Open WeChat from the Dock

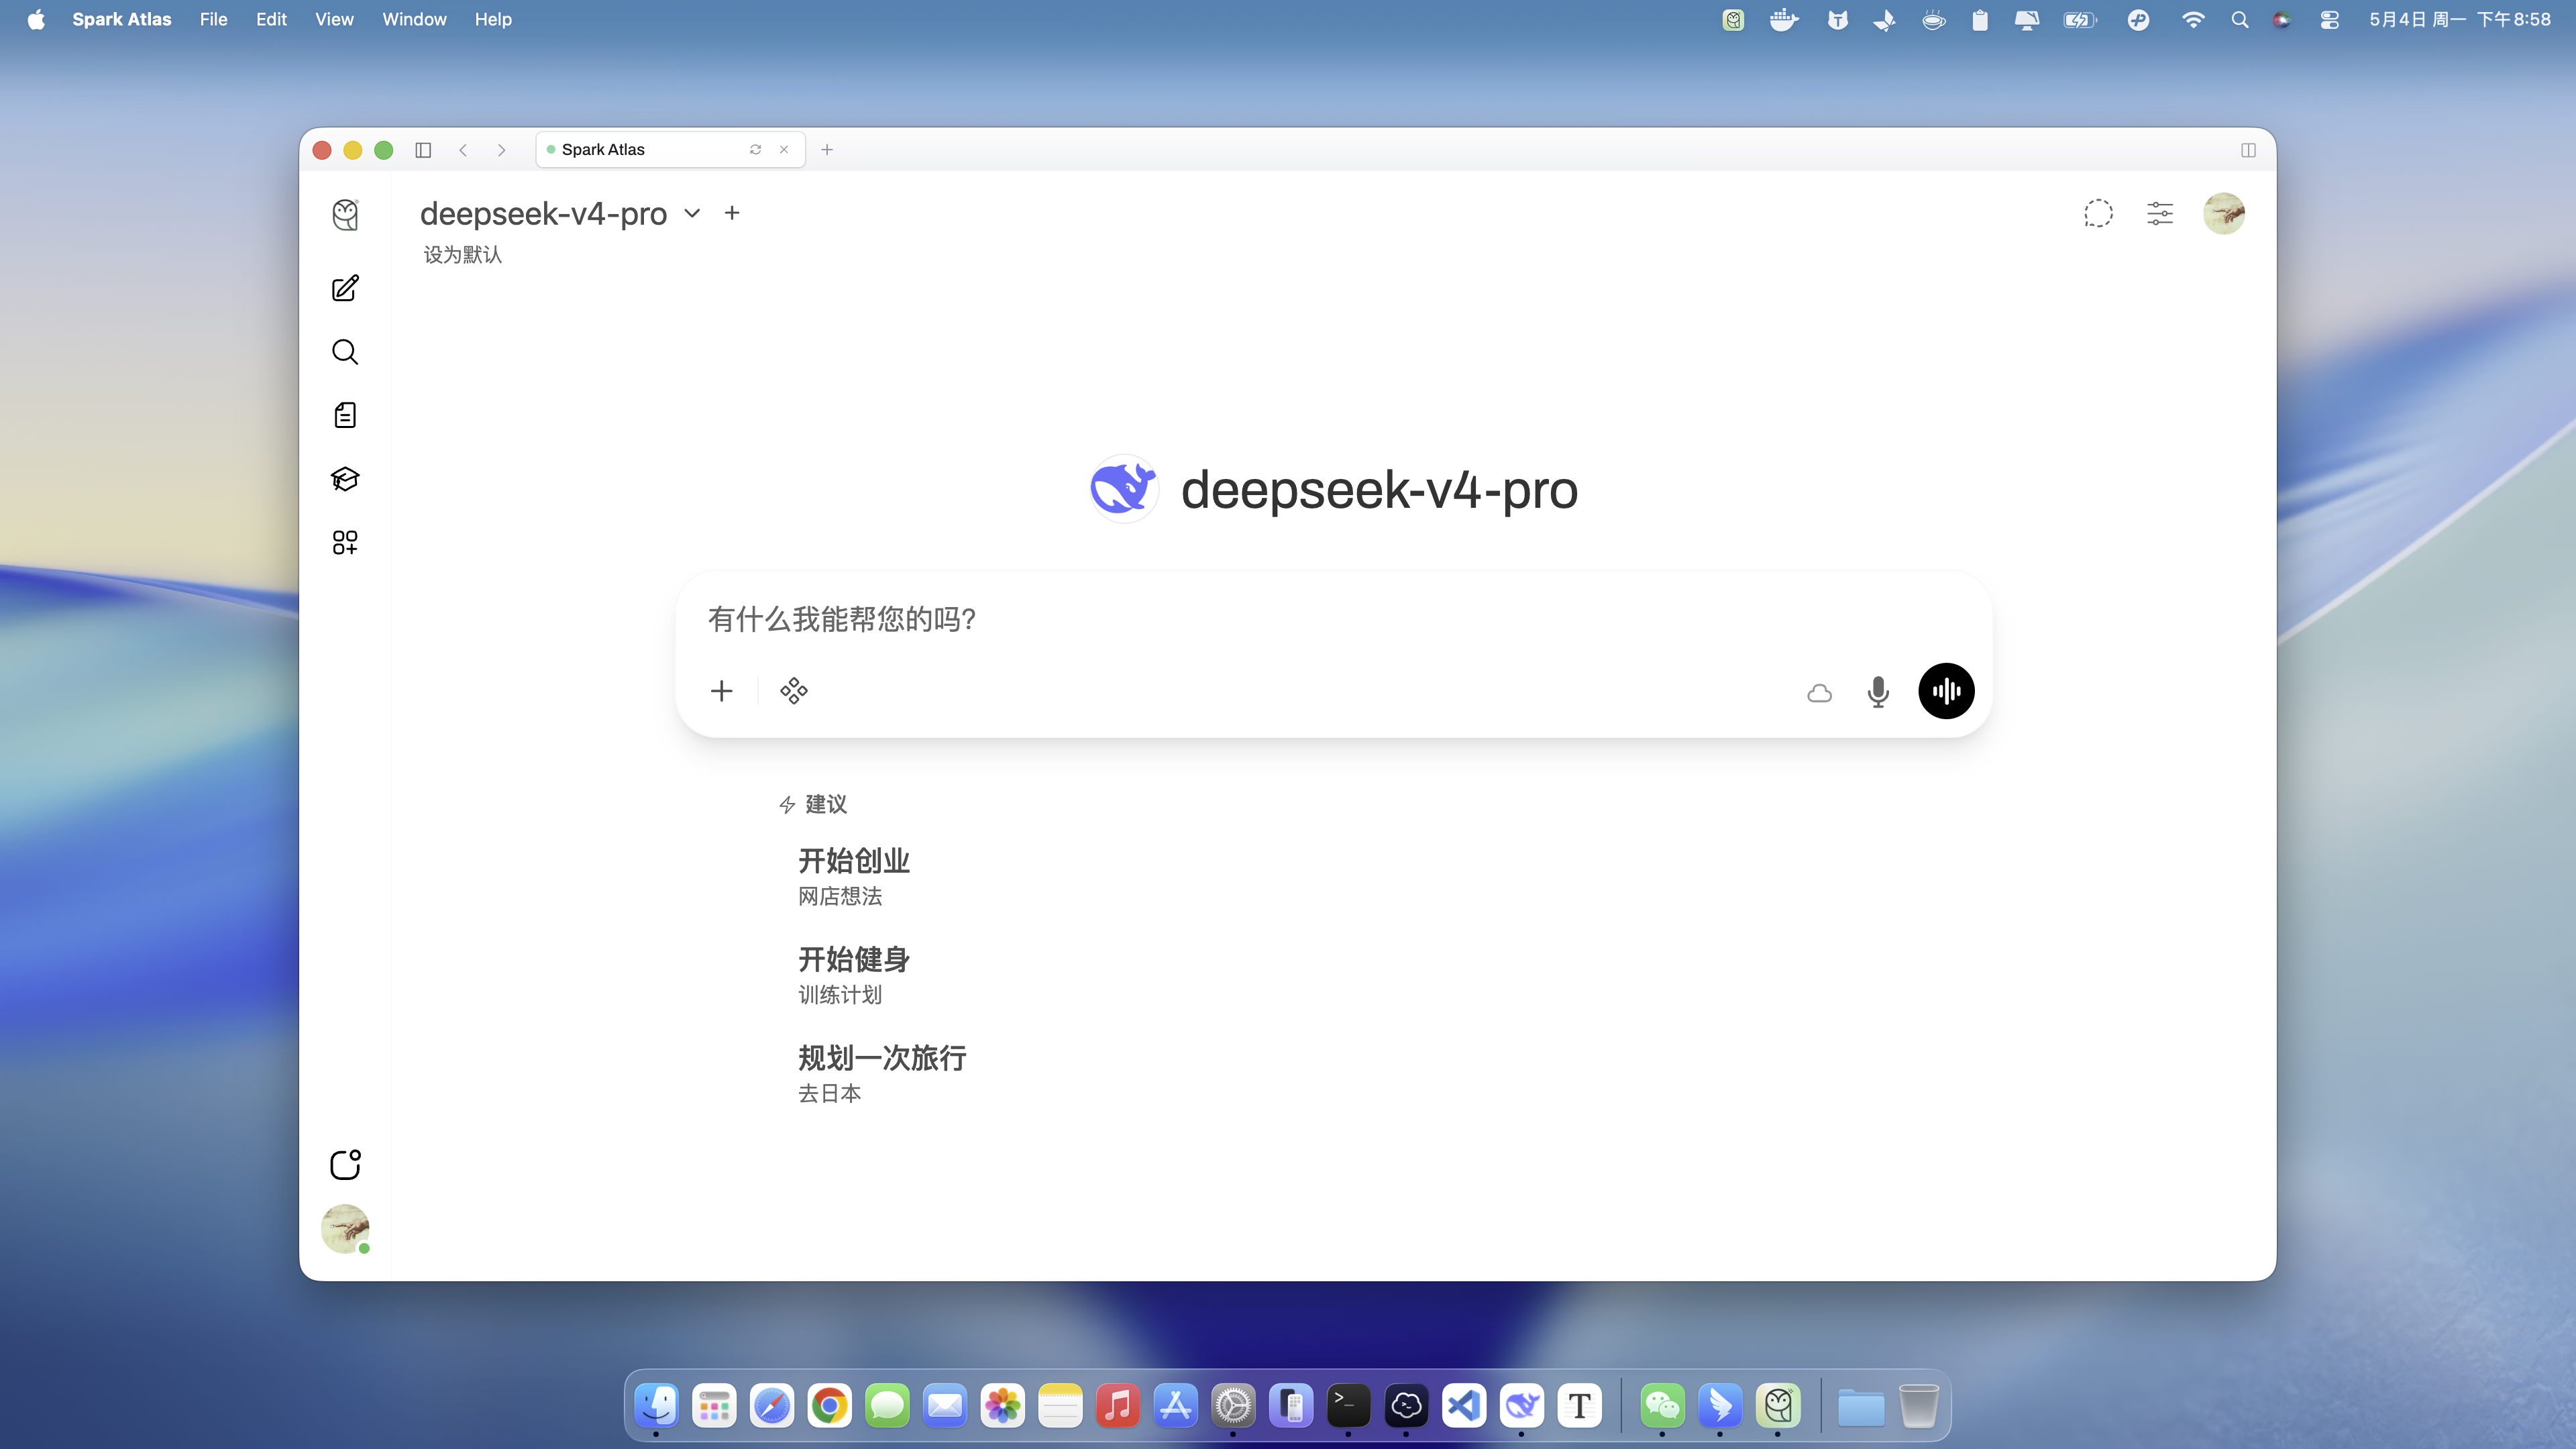pos(1662,1406)
